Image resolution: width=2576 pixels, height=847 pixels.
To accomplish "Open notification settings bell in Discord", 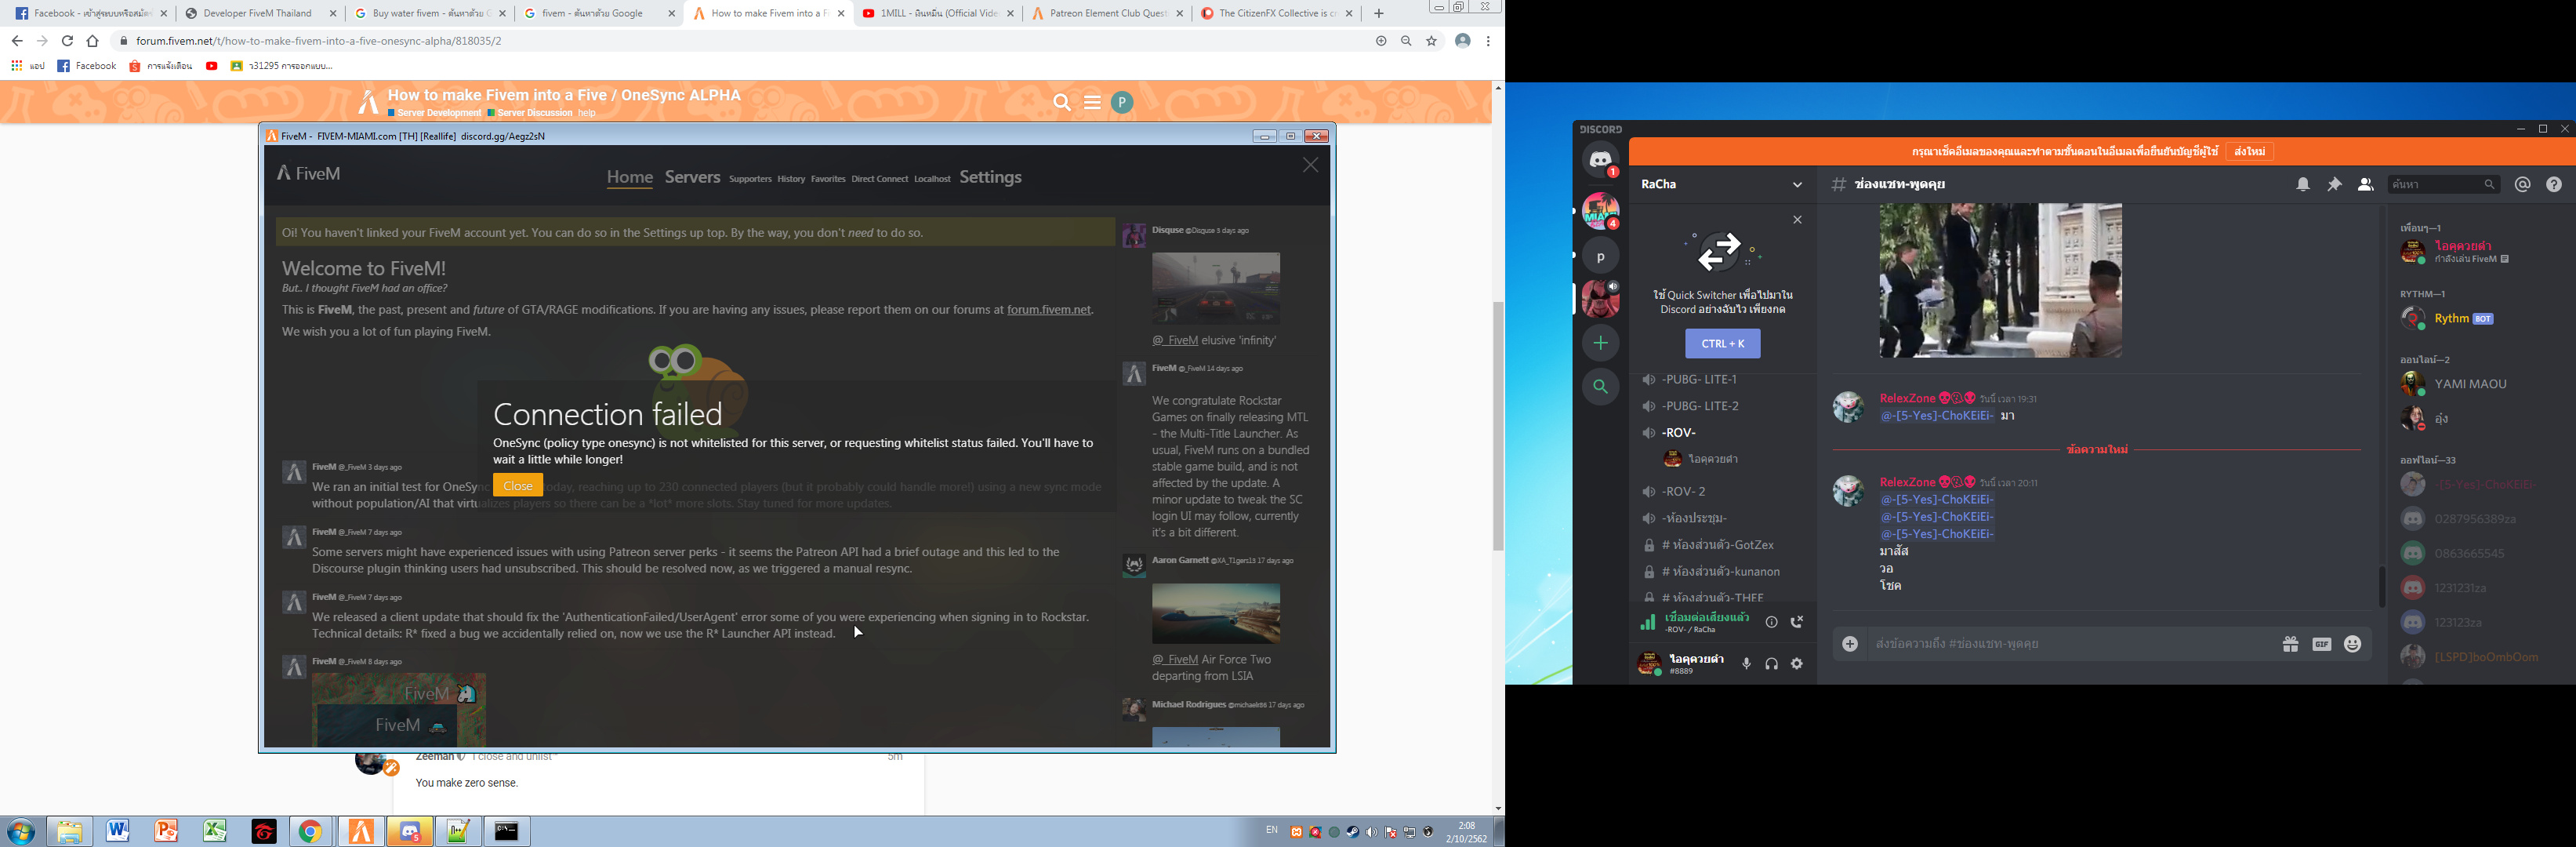I will (x=2303, y=184).
